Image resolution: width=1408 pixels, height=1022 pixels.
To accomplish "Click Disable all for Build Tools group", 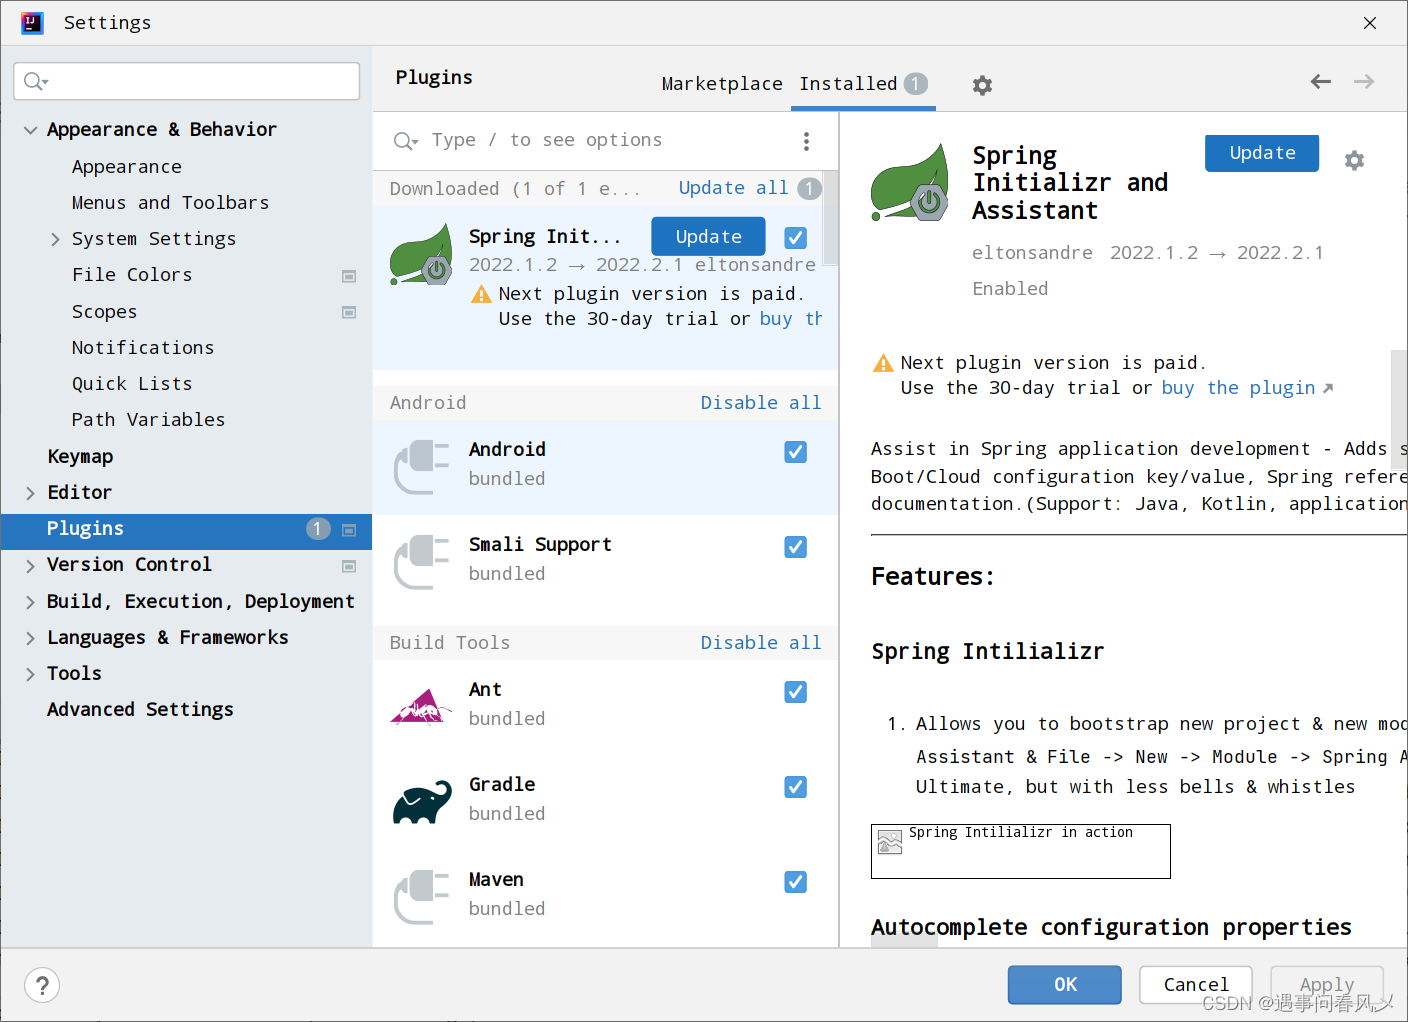I will coord(761,643).
